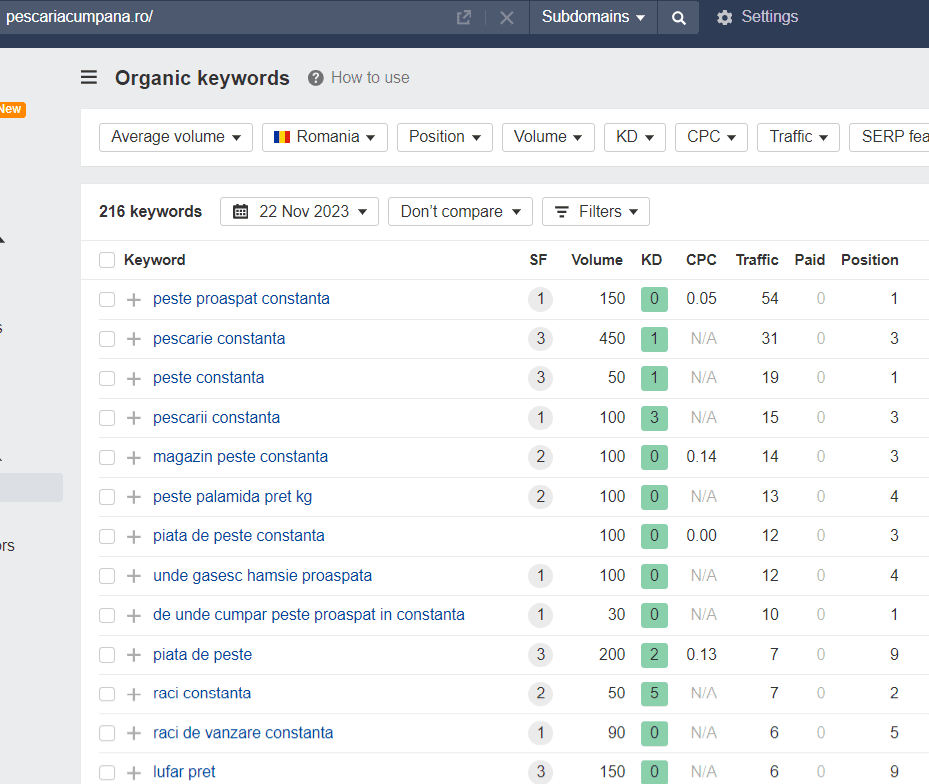Open Settings gear in top bar
The height and width of the screenshot is (784, 929).
click(725, 18)
